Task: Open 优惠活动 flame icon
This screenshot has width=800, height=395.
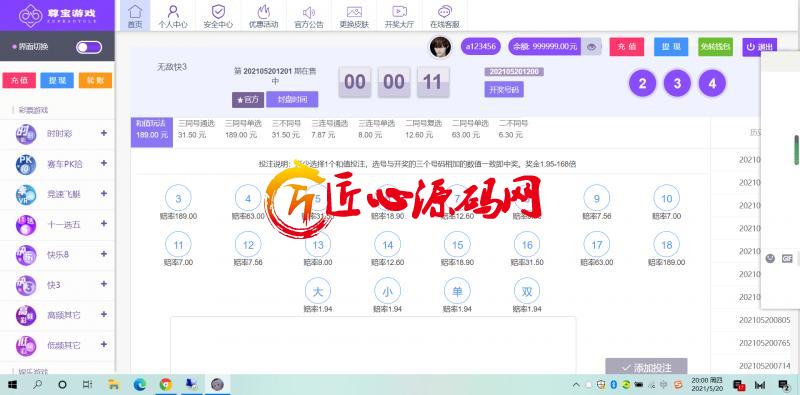Action: point(263,12)
